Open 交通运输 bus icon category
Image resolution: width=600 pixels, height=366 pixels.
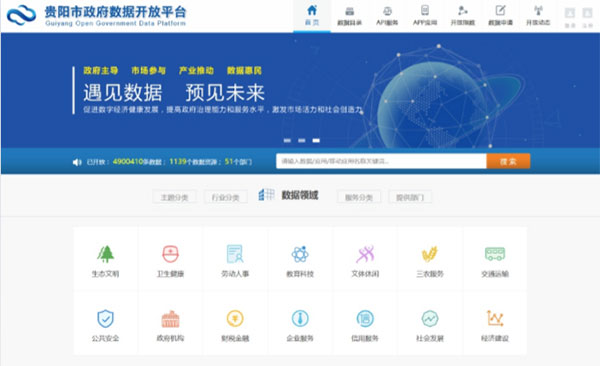coord(495,254)
